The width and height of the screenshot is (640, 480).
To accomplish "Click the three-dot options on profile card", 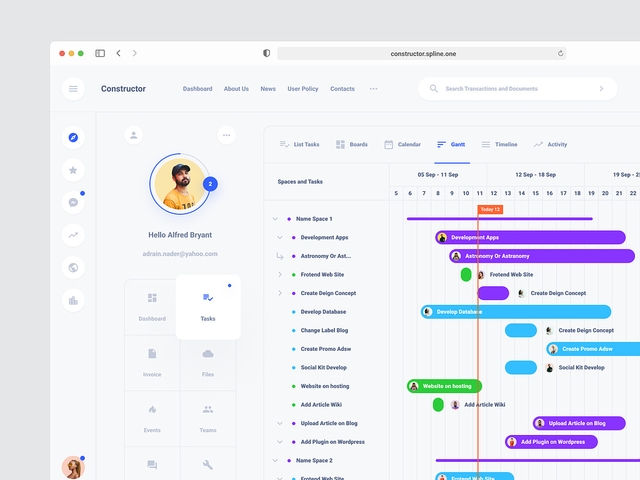I will tap(227, 135).
